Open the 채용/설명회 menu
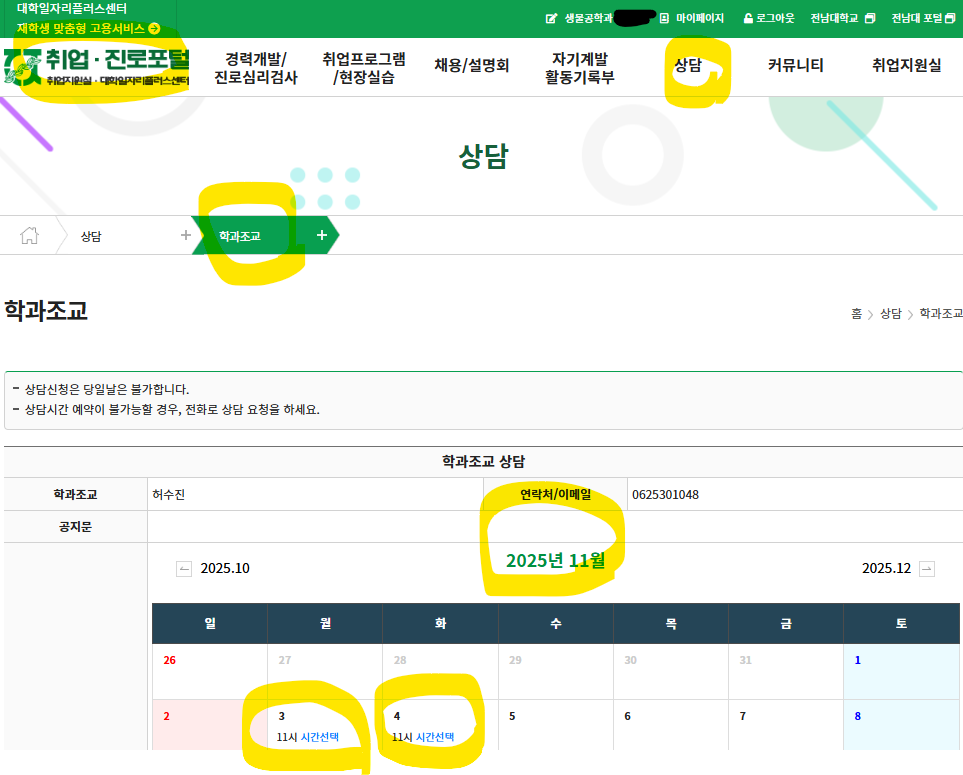The width and height of the screenshot is (963, 775). pyautogui.click(x=471, y=66)
